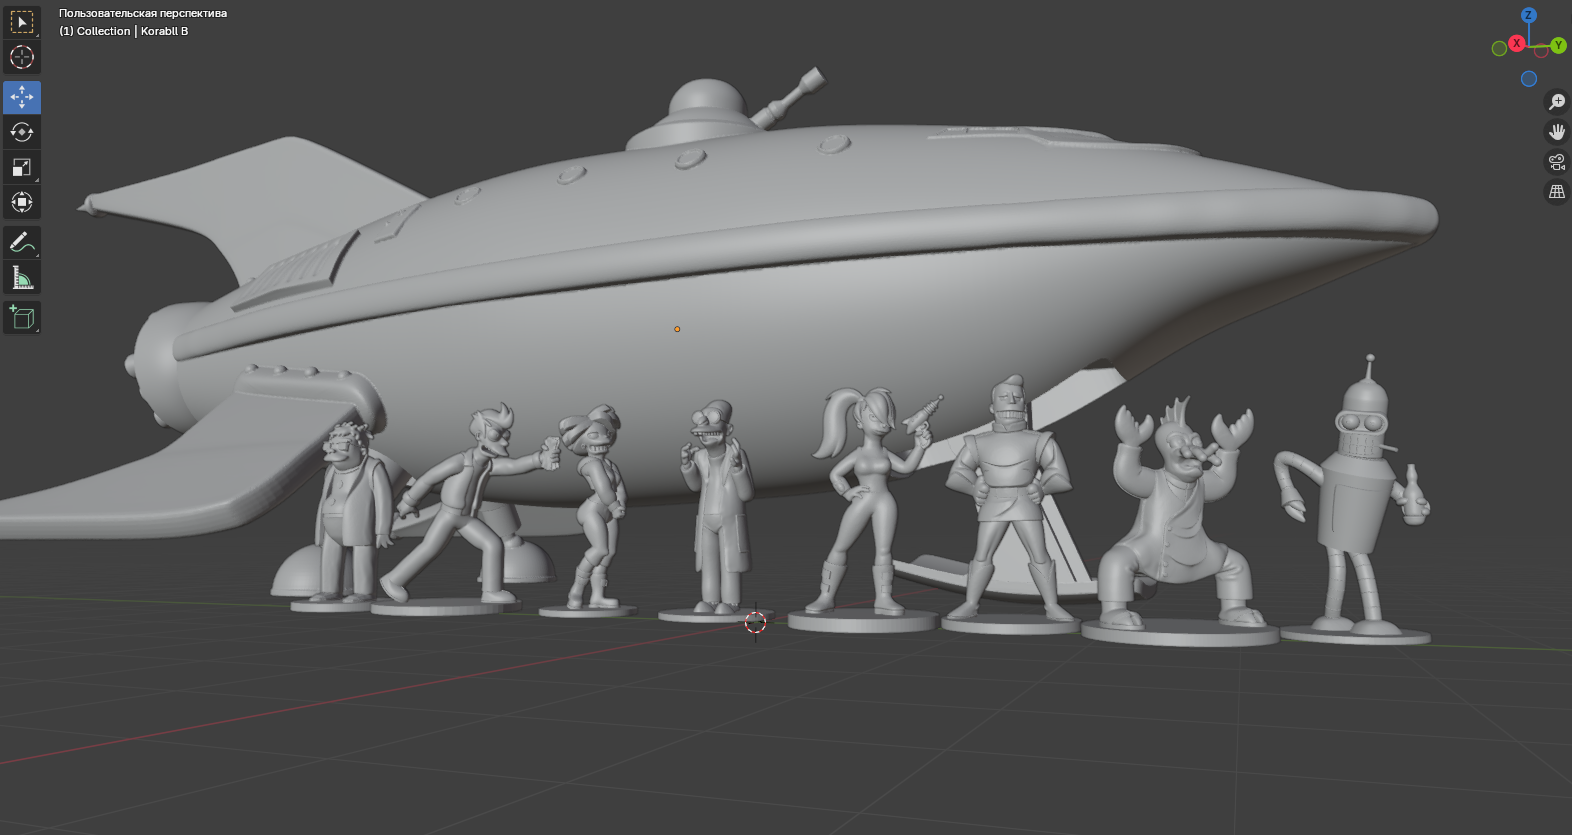This screenshot has height=835, width=1572.
Task: Pick the Scale tool
Action: (x=22, y=167)
